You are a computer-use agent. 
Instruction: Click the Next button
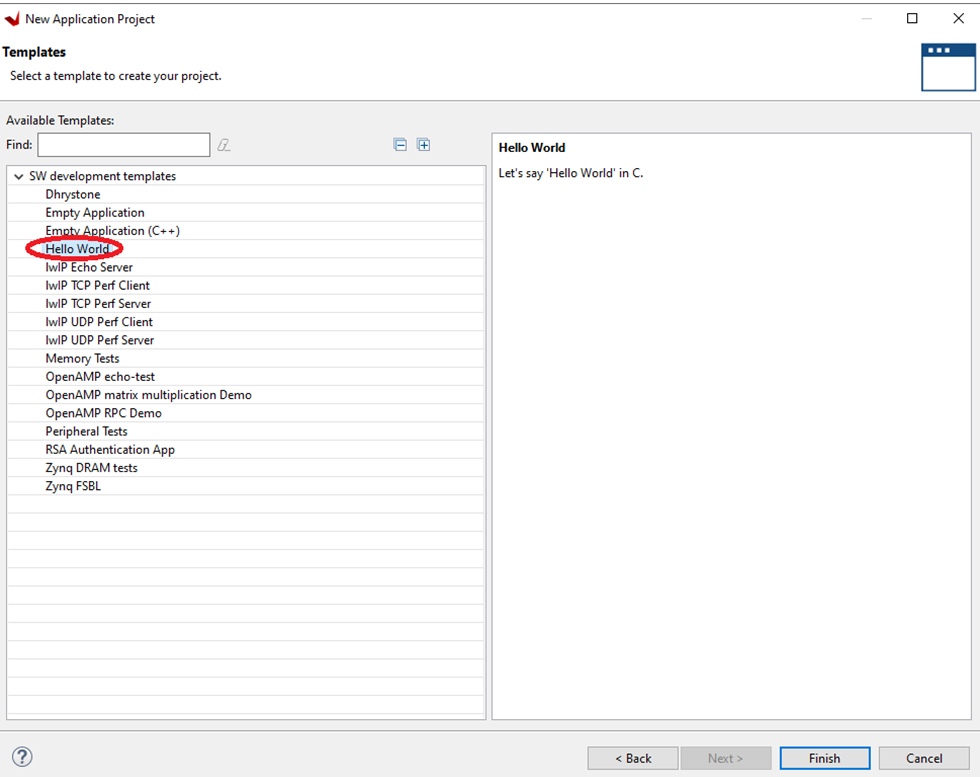[726, 758]
